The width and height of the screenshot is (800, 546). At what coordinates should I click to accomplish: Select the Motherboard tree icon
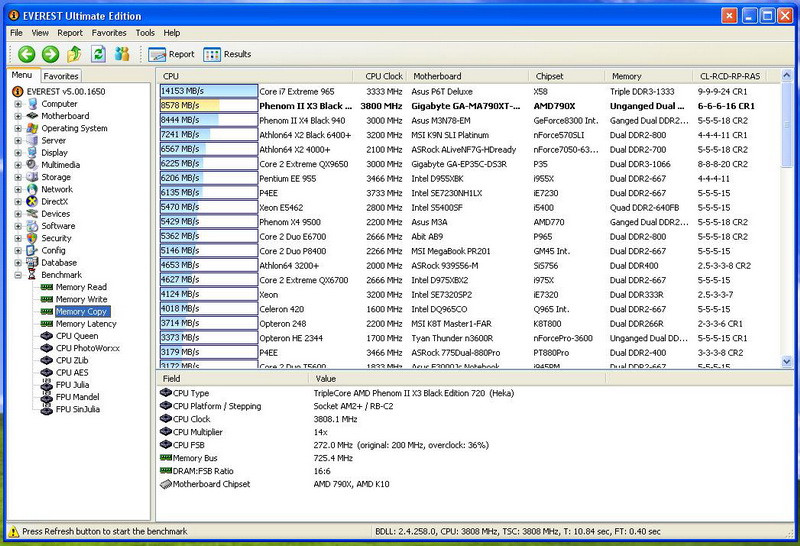[x=32, y=116]
